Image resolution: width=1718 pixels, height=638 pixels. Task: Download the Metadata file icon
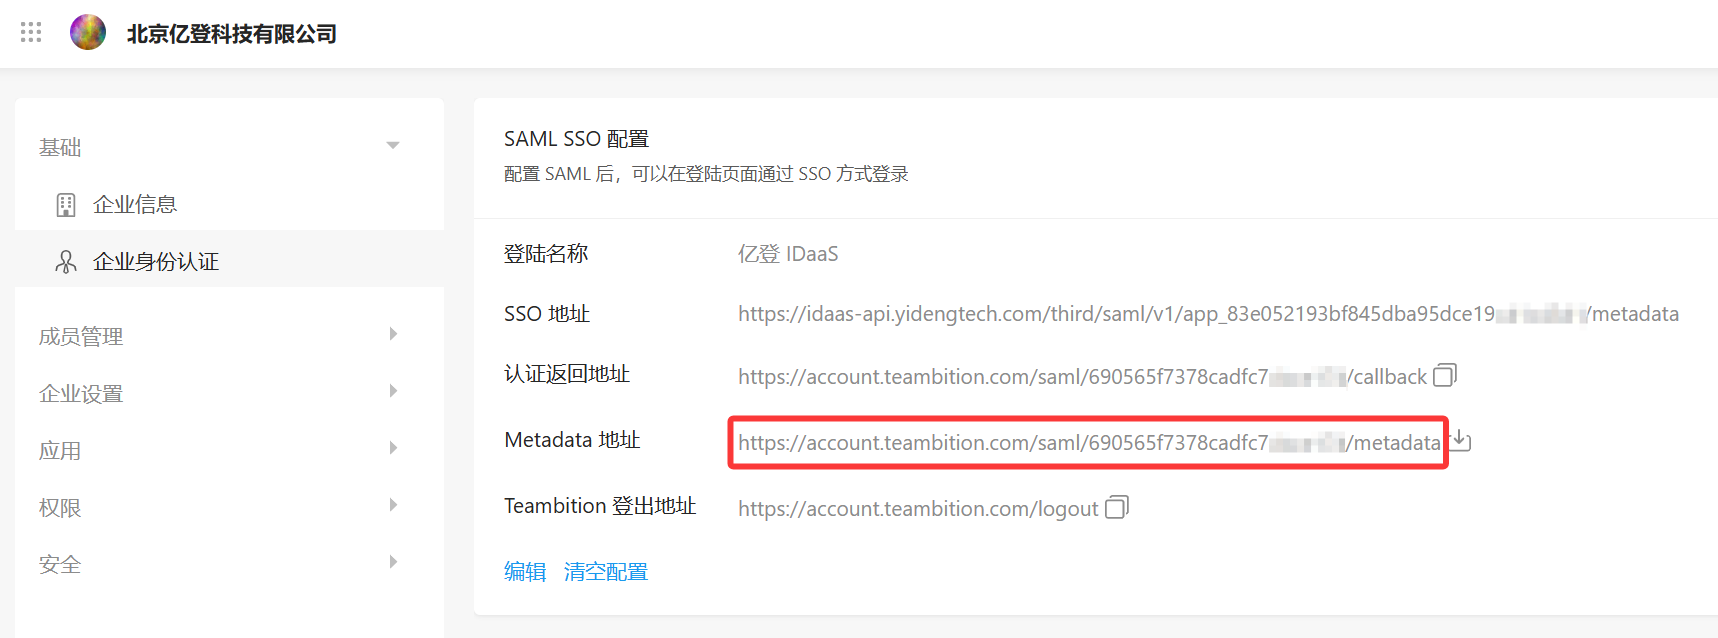1461,440
